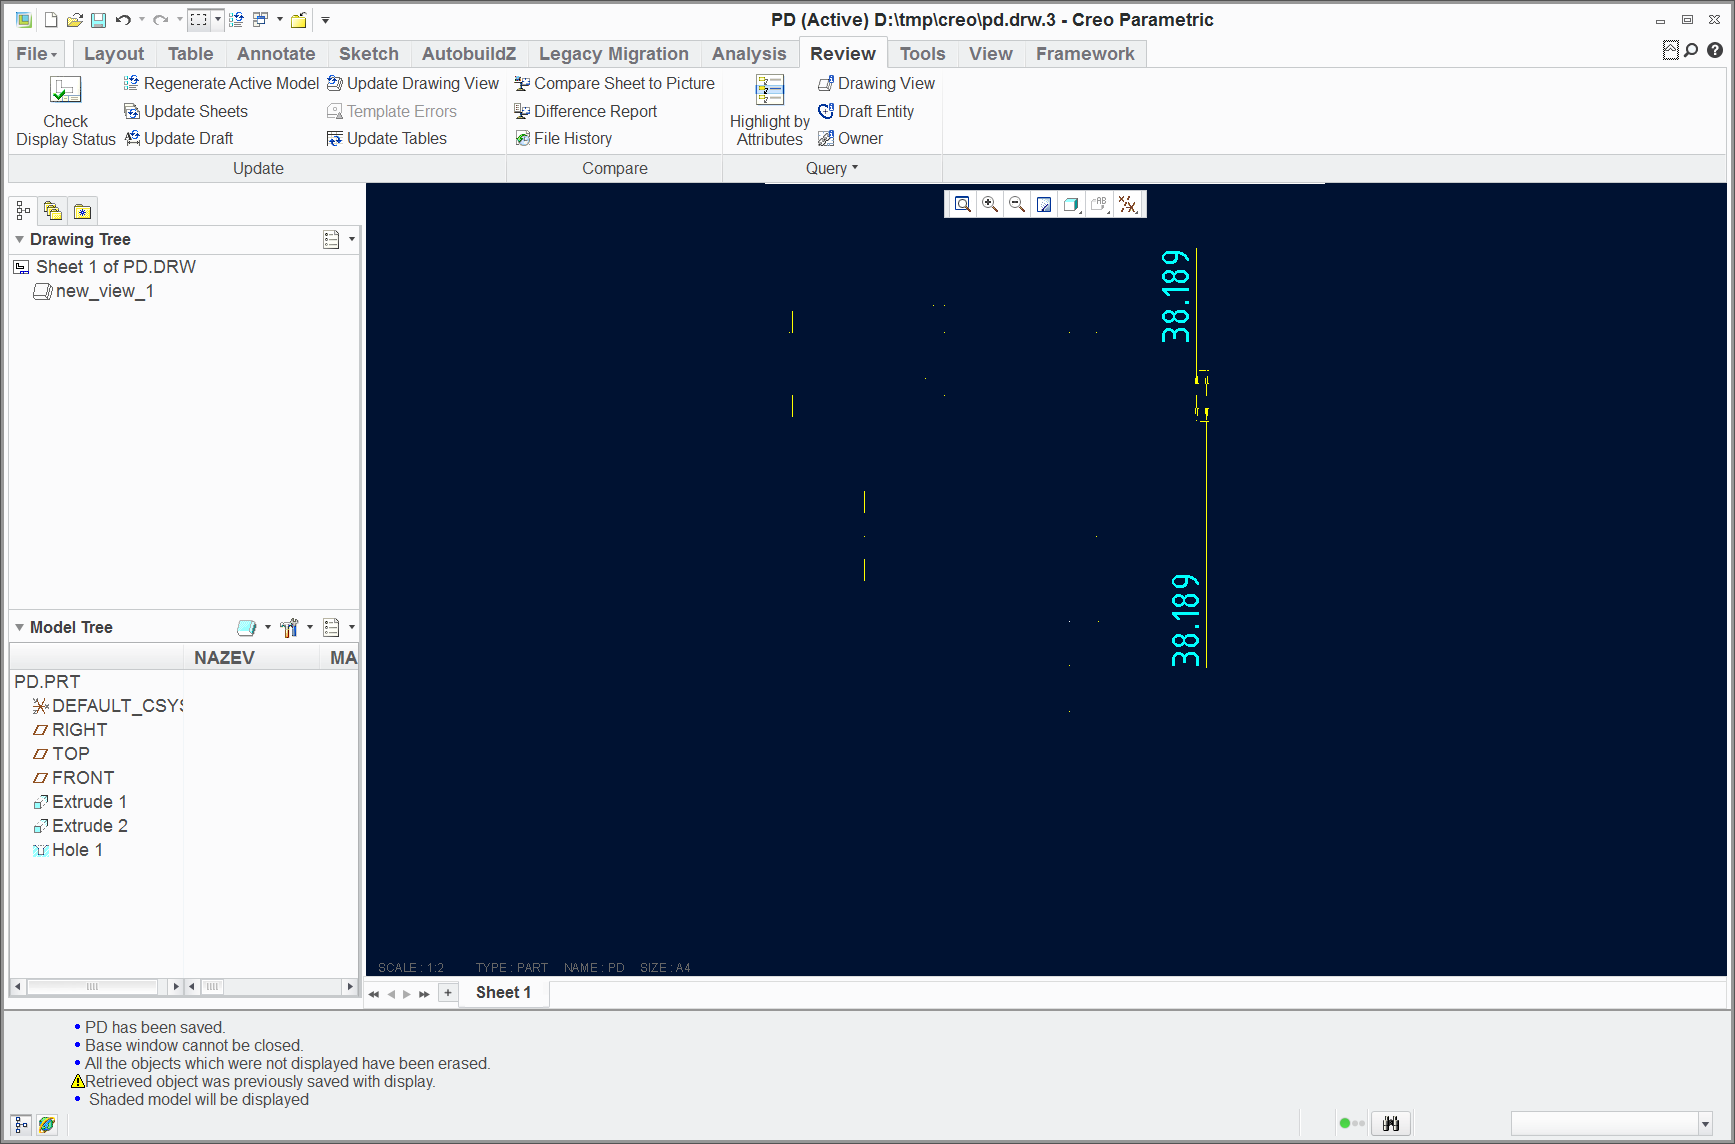Click the Windows switcher icon

pos(261,20)
